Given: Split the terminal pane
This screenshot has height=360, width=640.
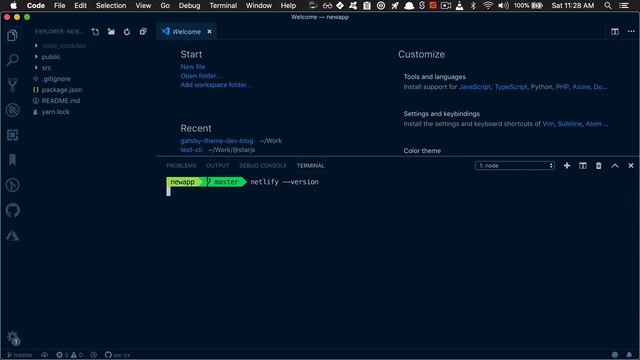Looking at the screenshot, I should coord(583,166).
